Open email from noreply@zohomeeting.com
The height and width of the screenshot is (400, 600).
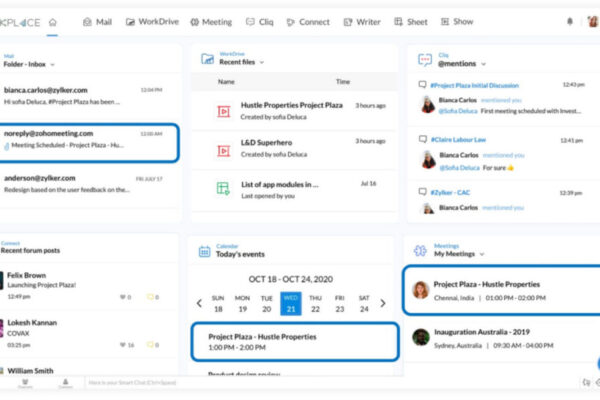88,143
